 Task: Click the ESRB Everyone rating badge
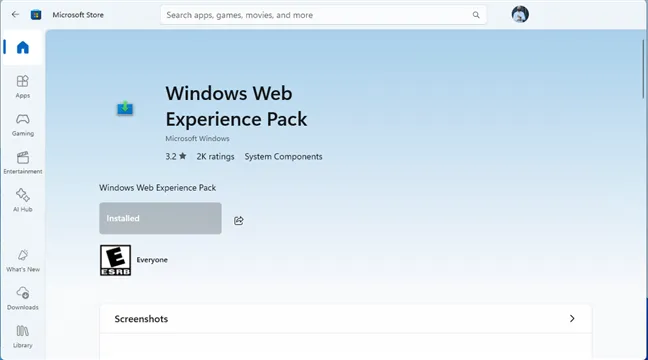click(x=115, y=260)
